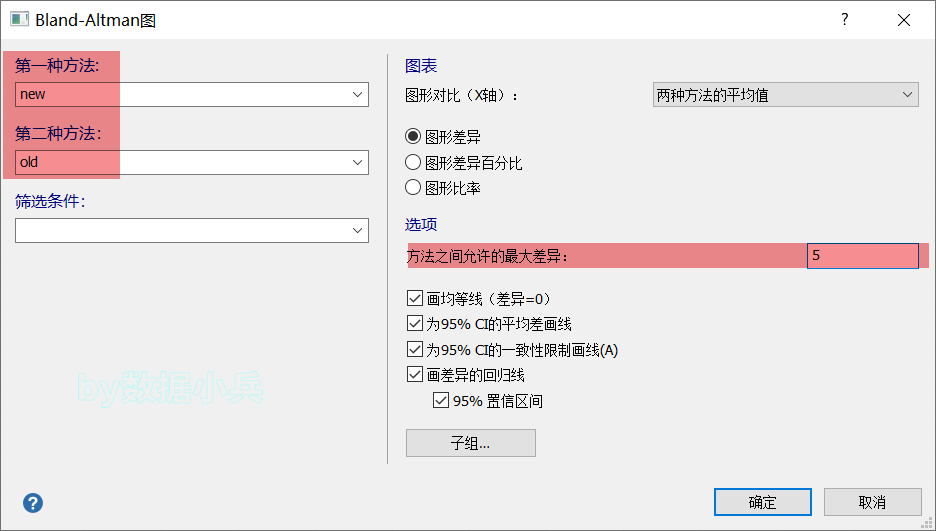Disable 画差异的回归线 checkbox
936x531 pixels.
tap(415, 375)
